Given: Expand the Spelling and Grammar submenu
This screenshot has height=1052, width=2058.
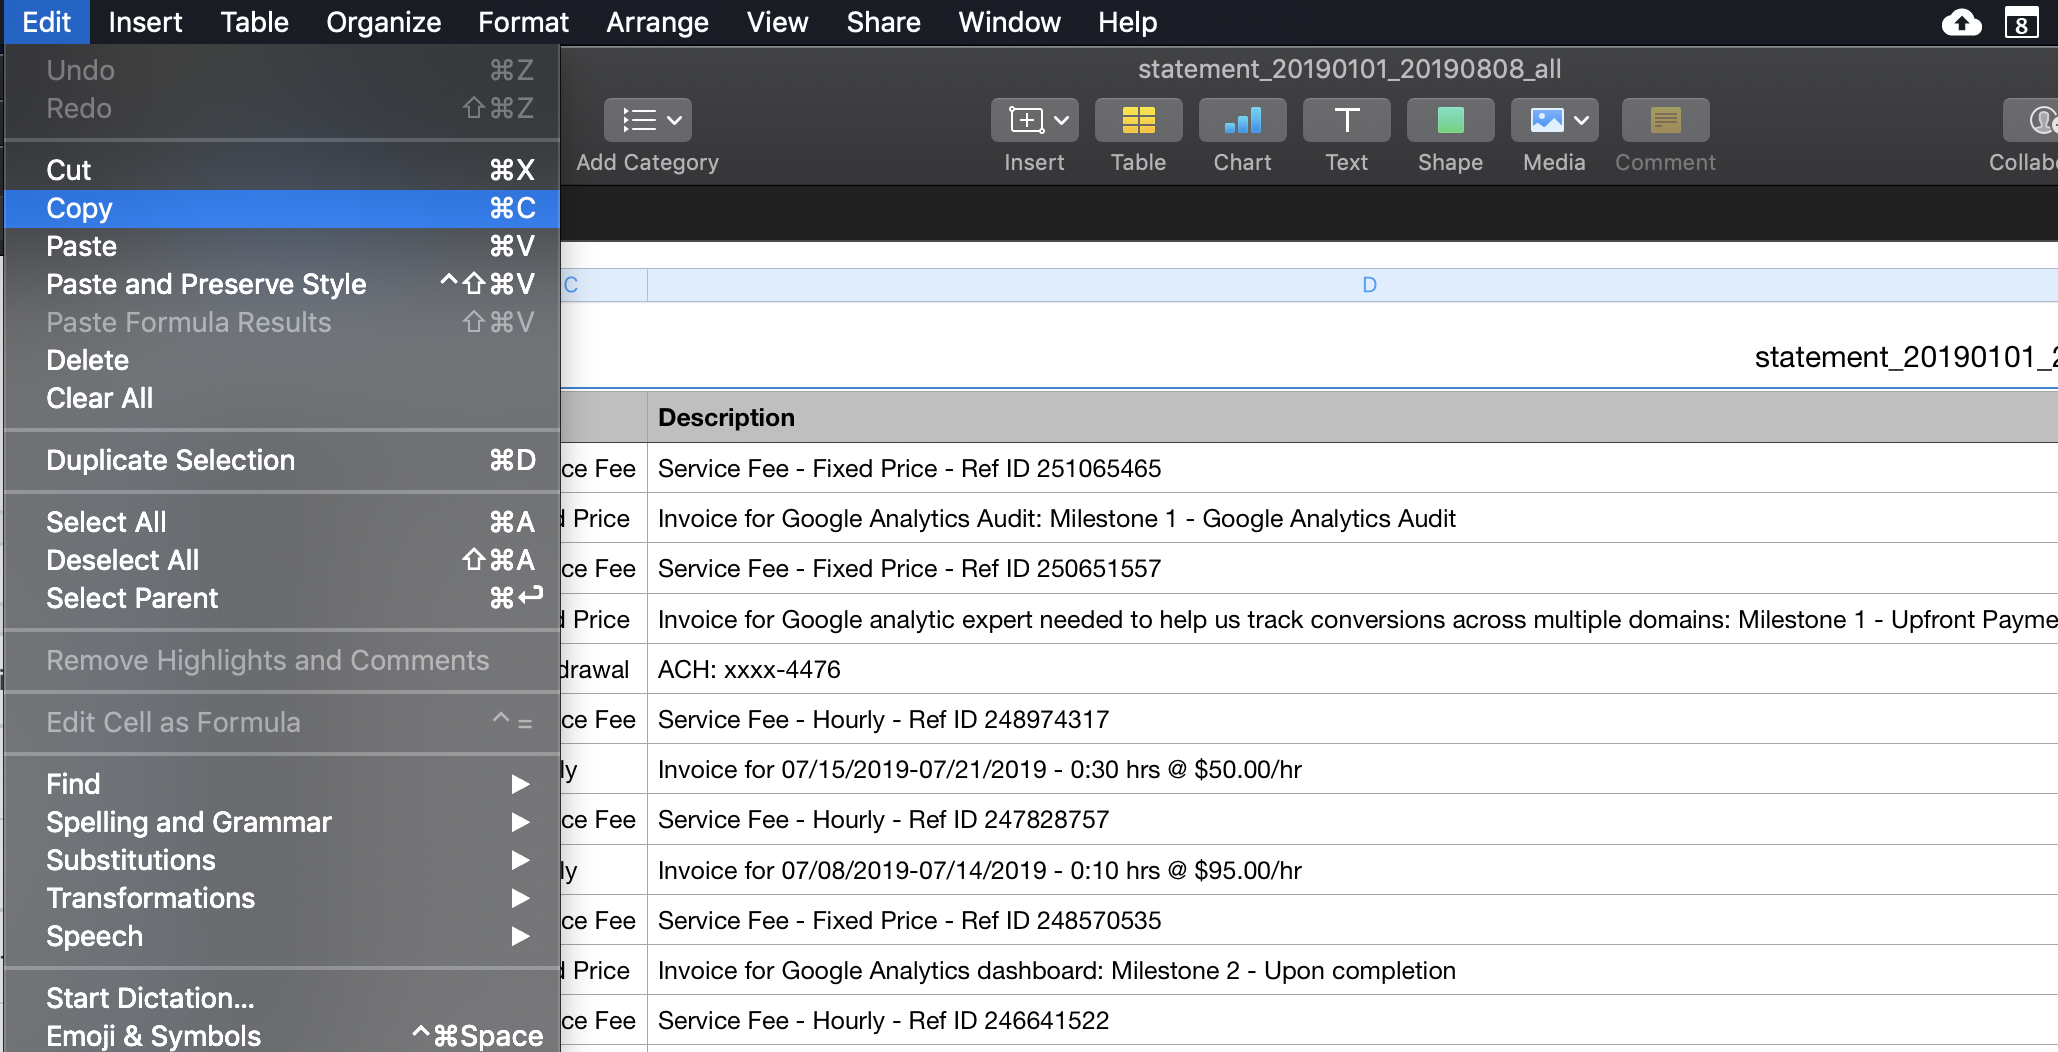Looking at the screenshot, I should pos(520,822).
